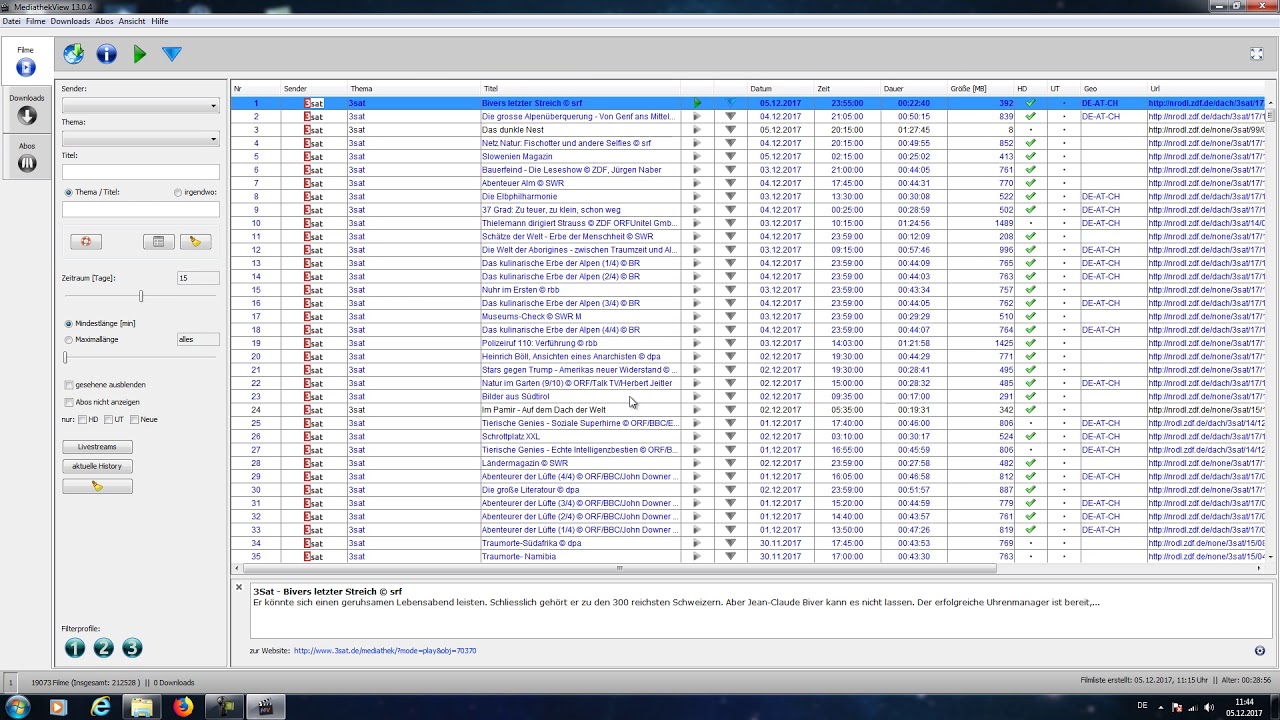Screen dimensions: 1280x720
Task: Click the Zeitraum [Tage] slider handle
Action: tap(141, 296)
